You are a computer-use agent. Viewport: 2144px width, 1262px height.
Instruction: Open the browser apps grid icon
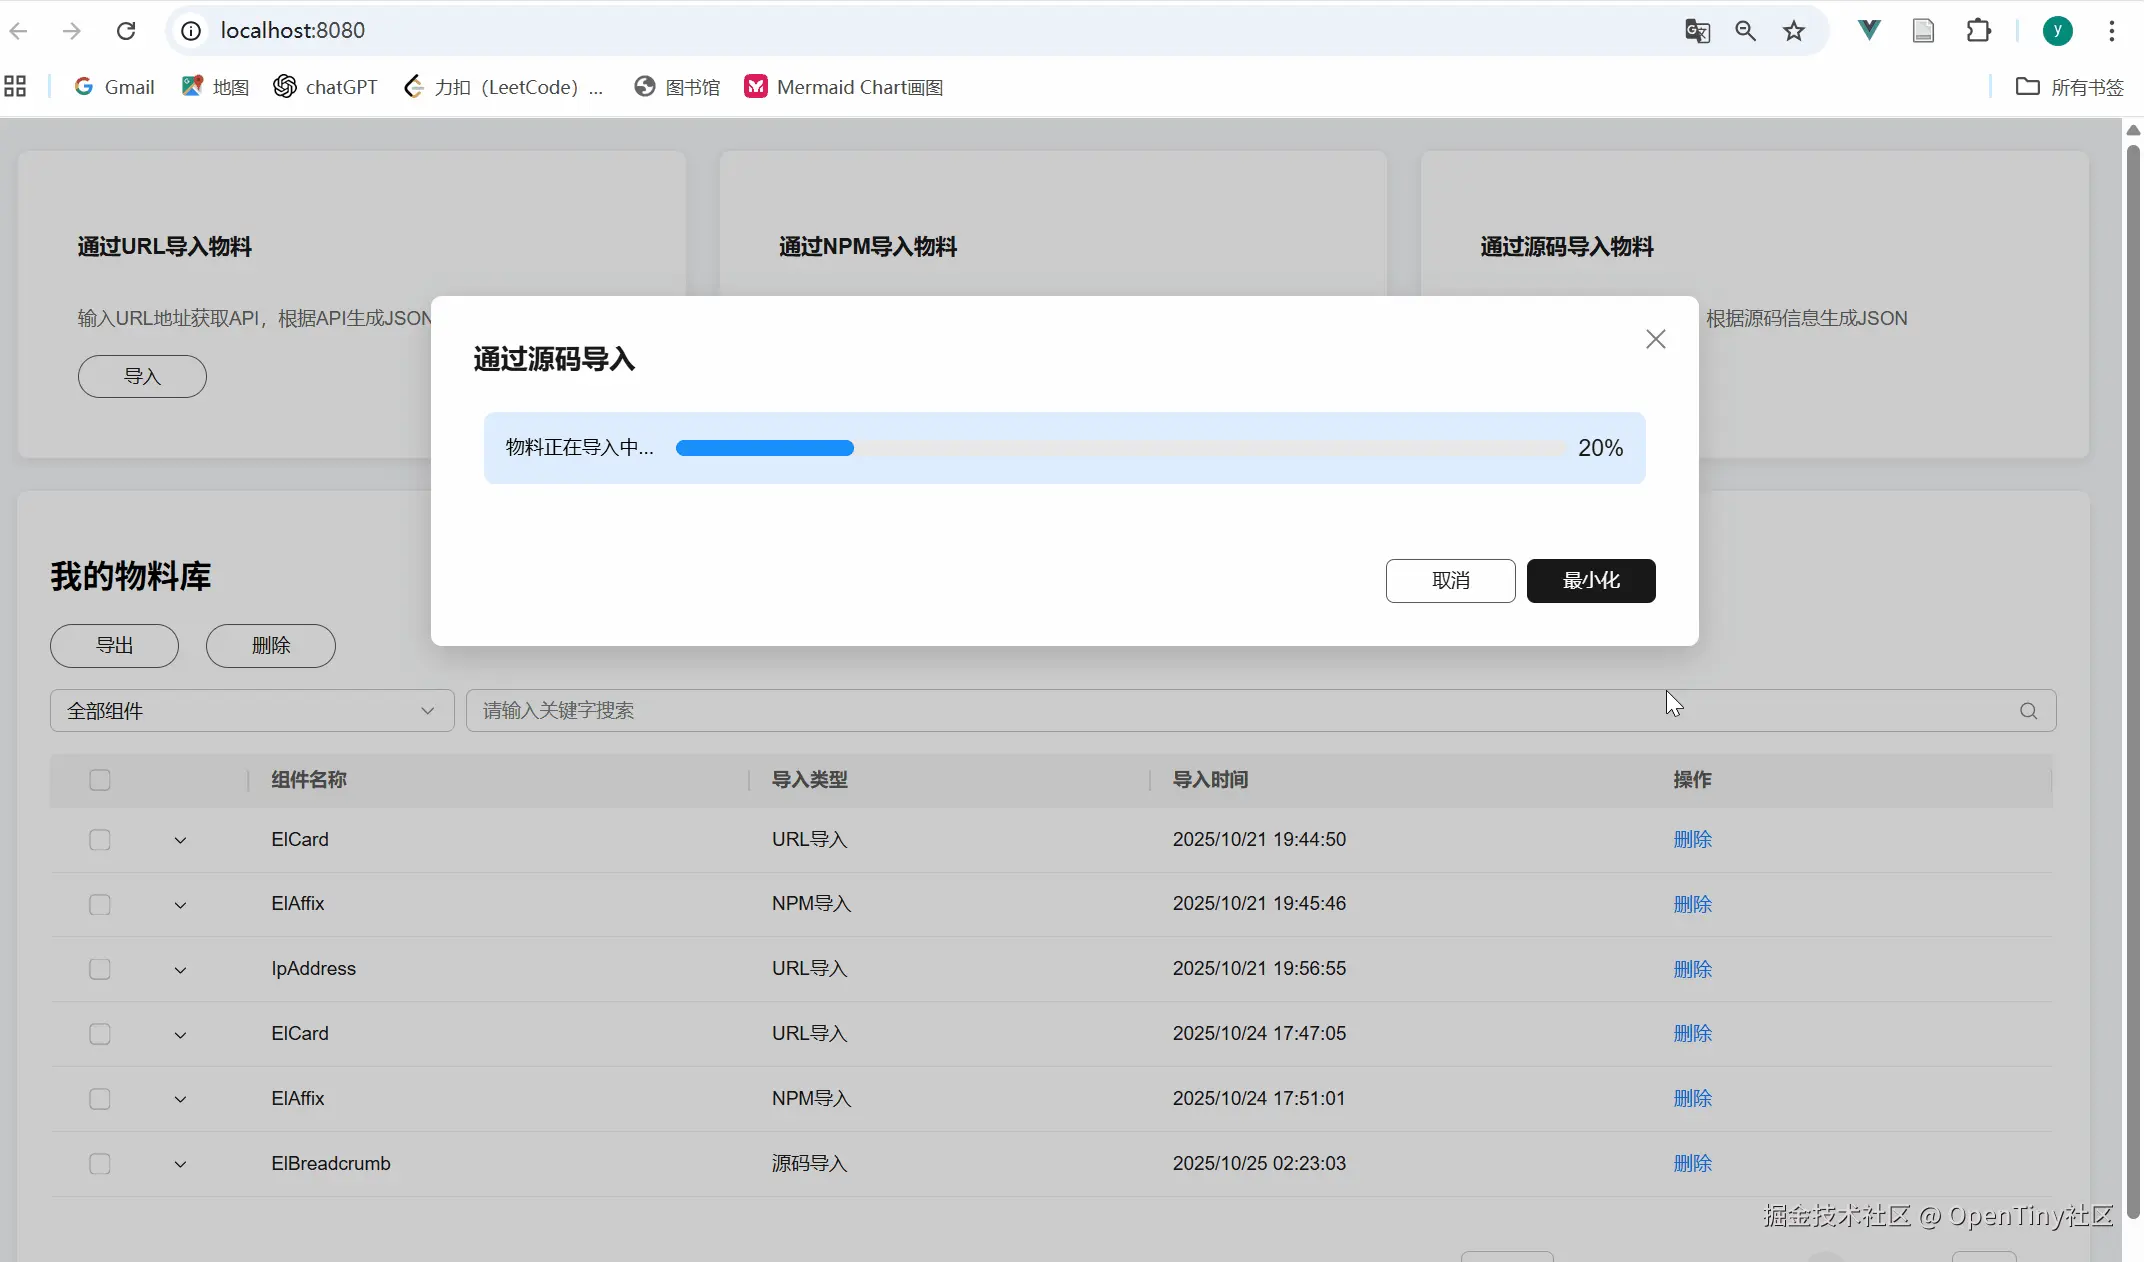15,87
